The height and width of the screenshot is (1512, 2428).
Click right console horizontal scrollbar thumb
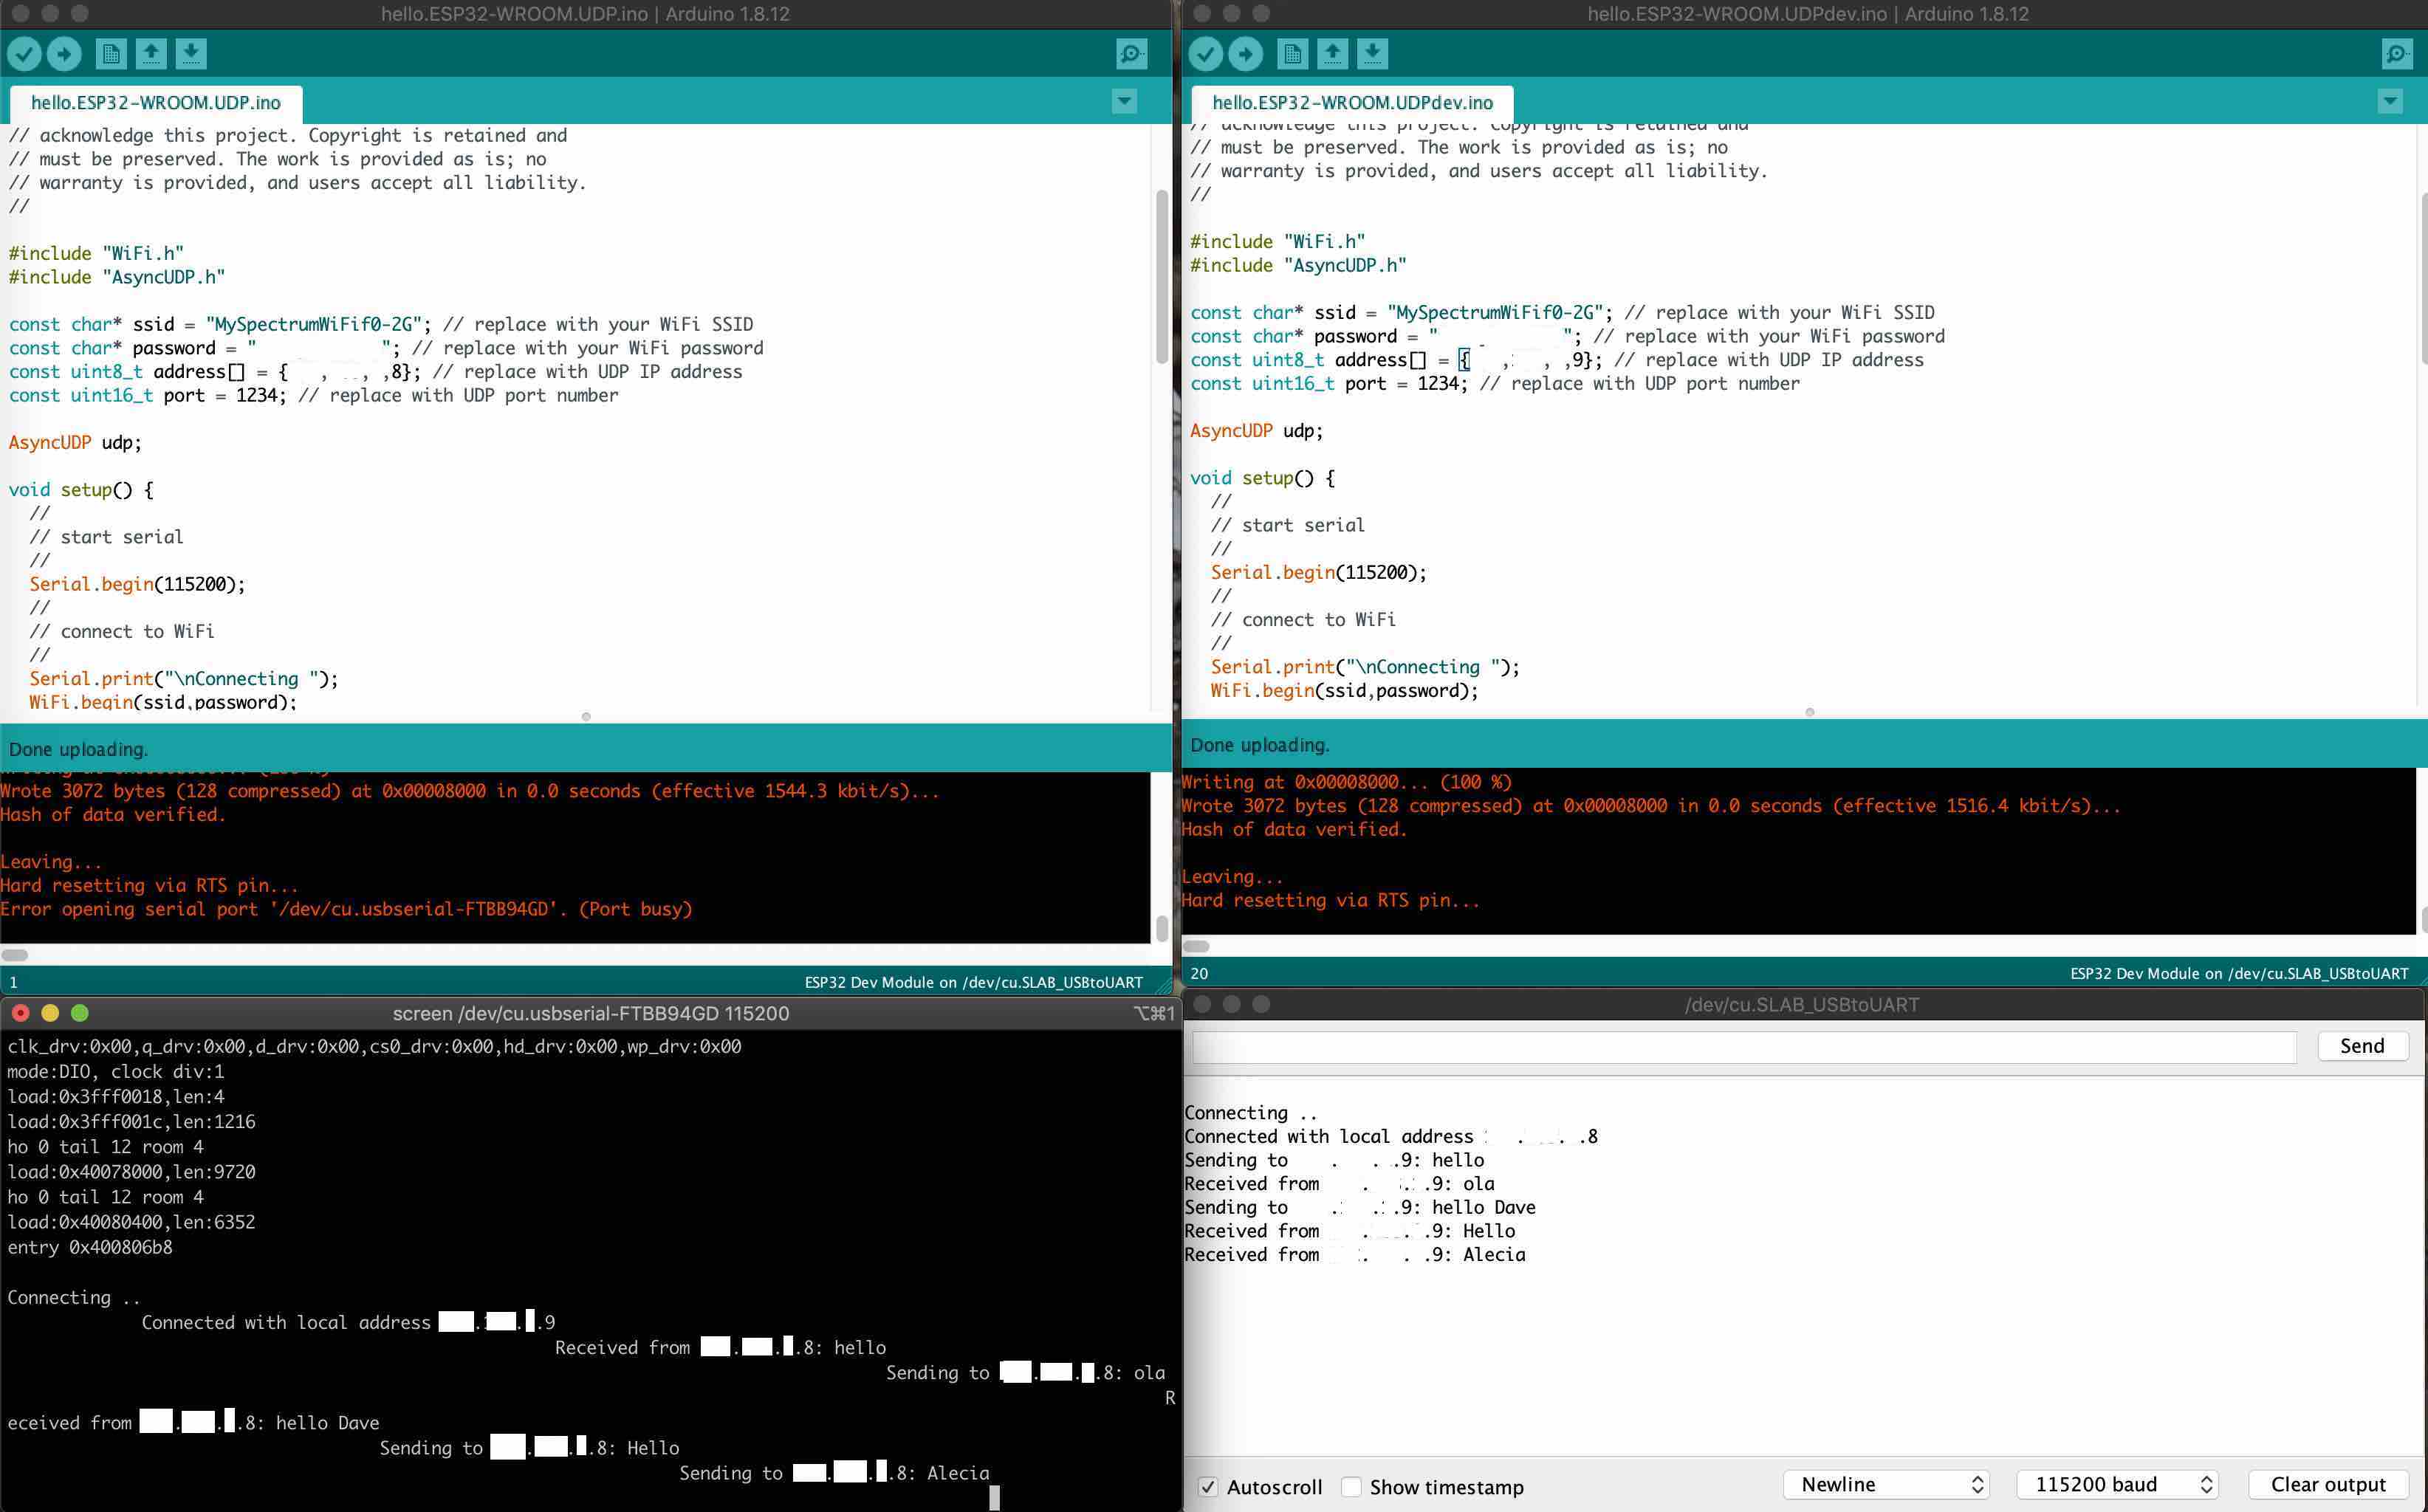(1197, 946)
